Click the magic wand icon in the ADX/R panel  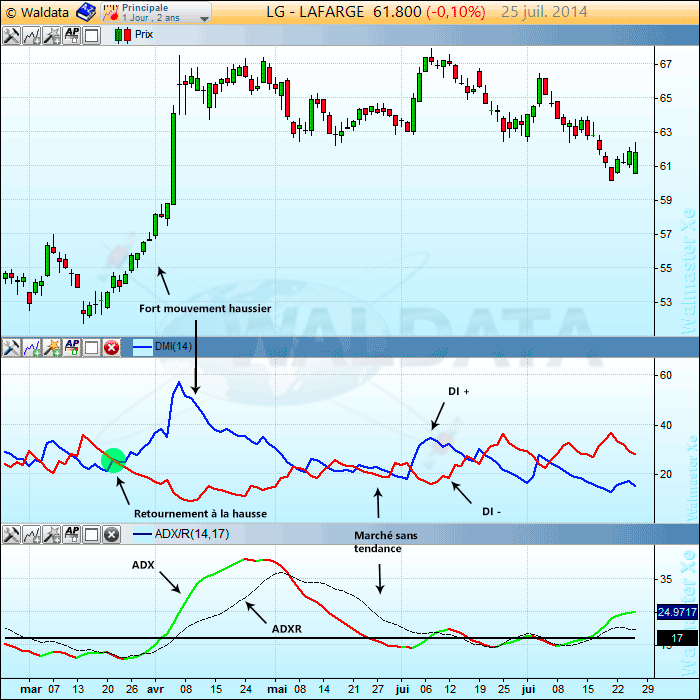[x=52, y=534]
